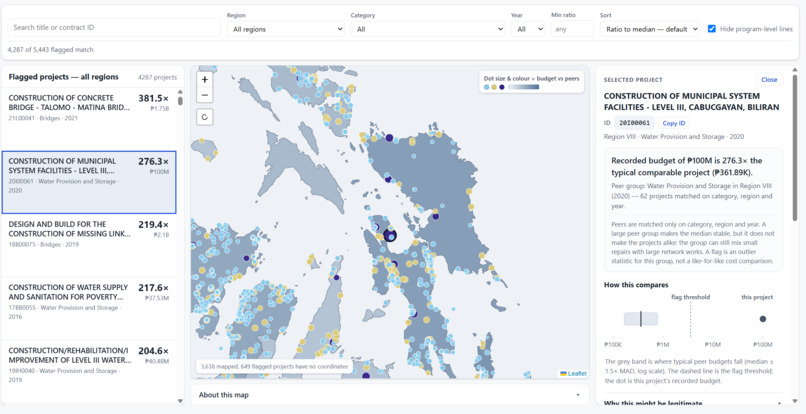Select the Talomo-Matina bridge project

point(88,119)
